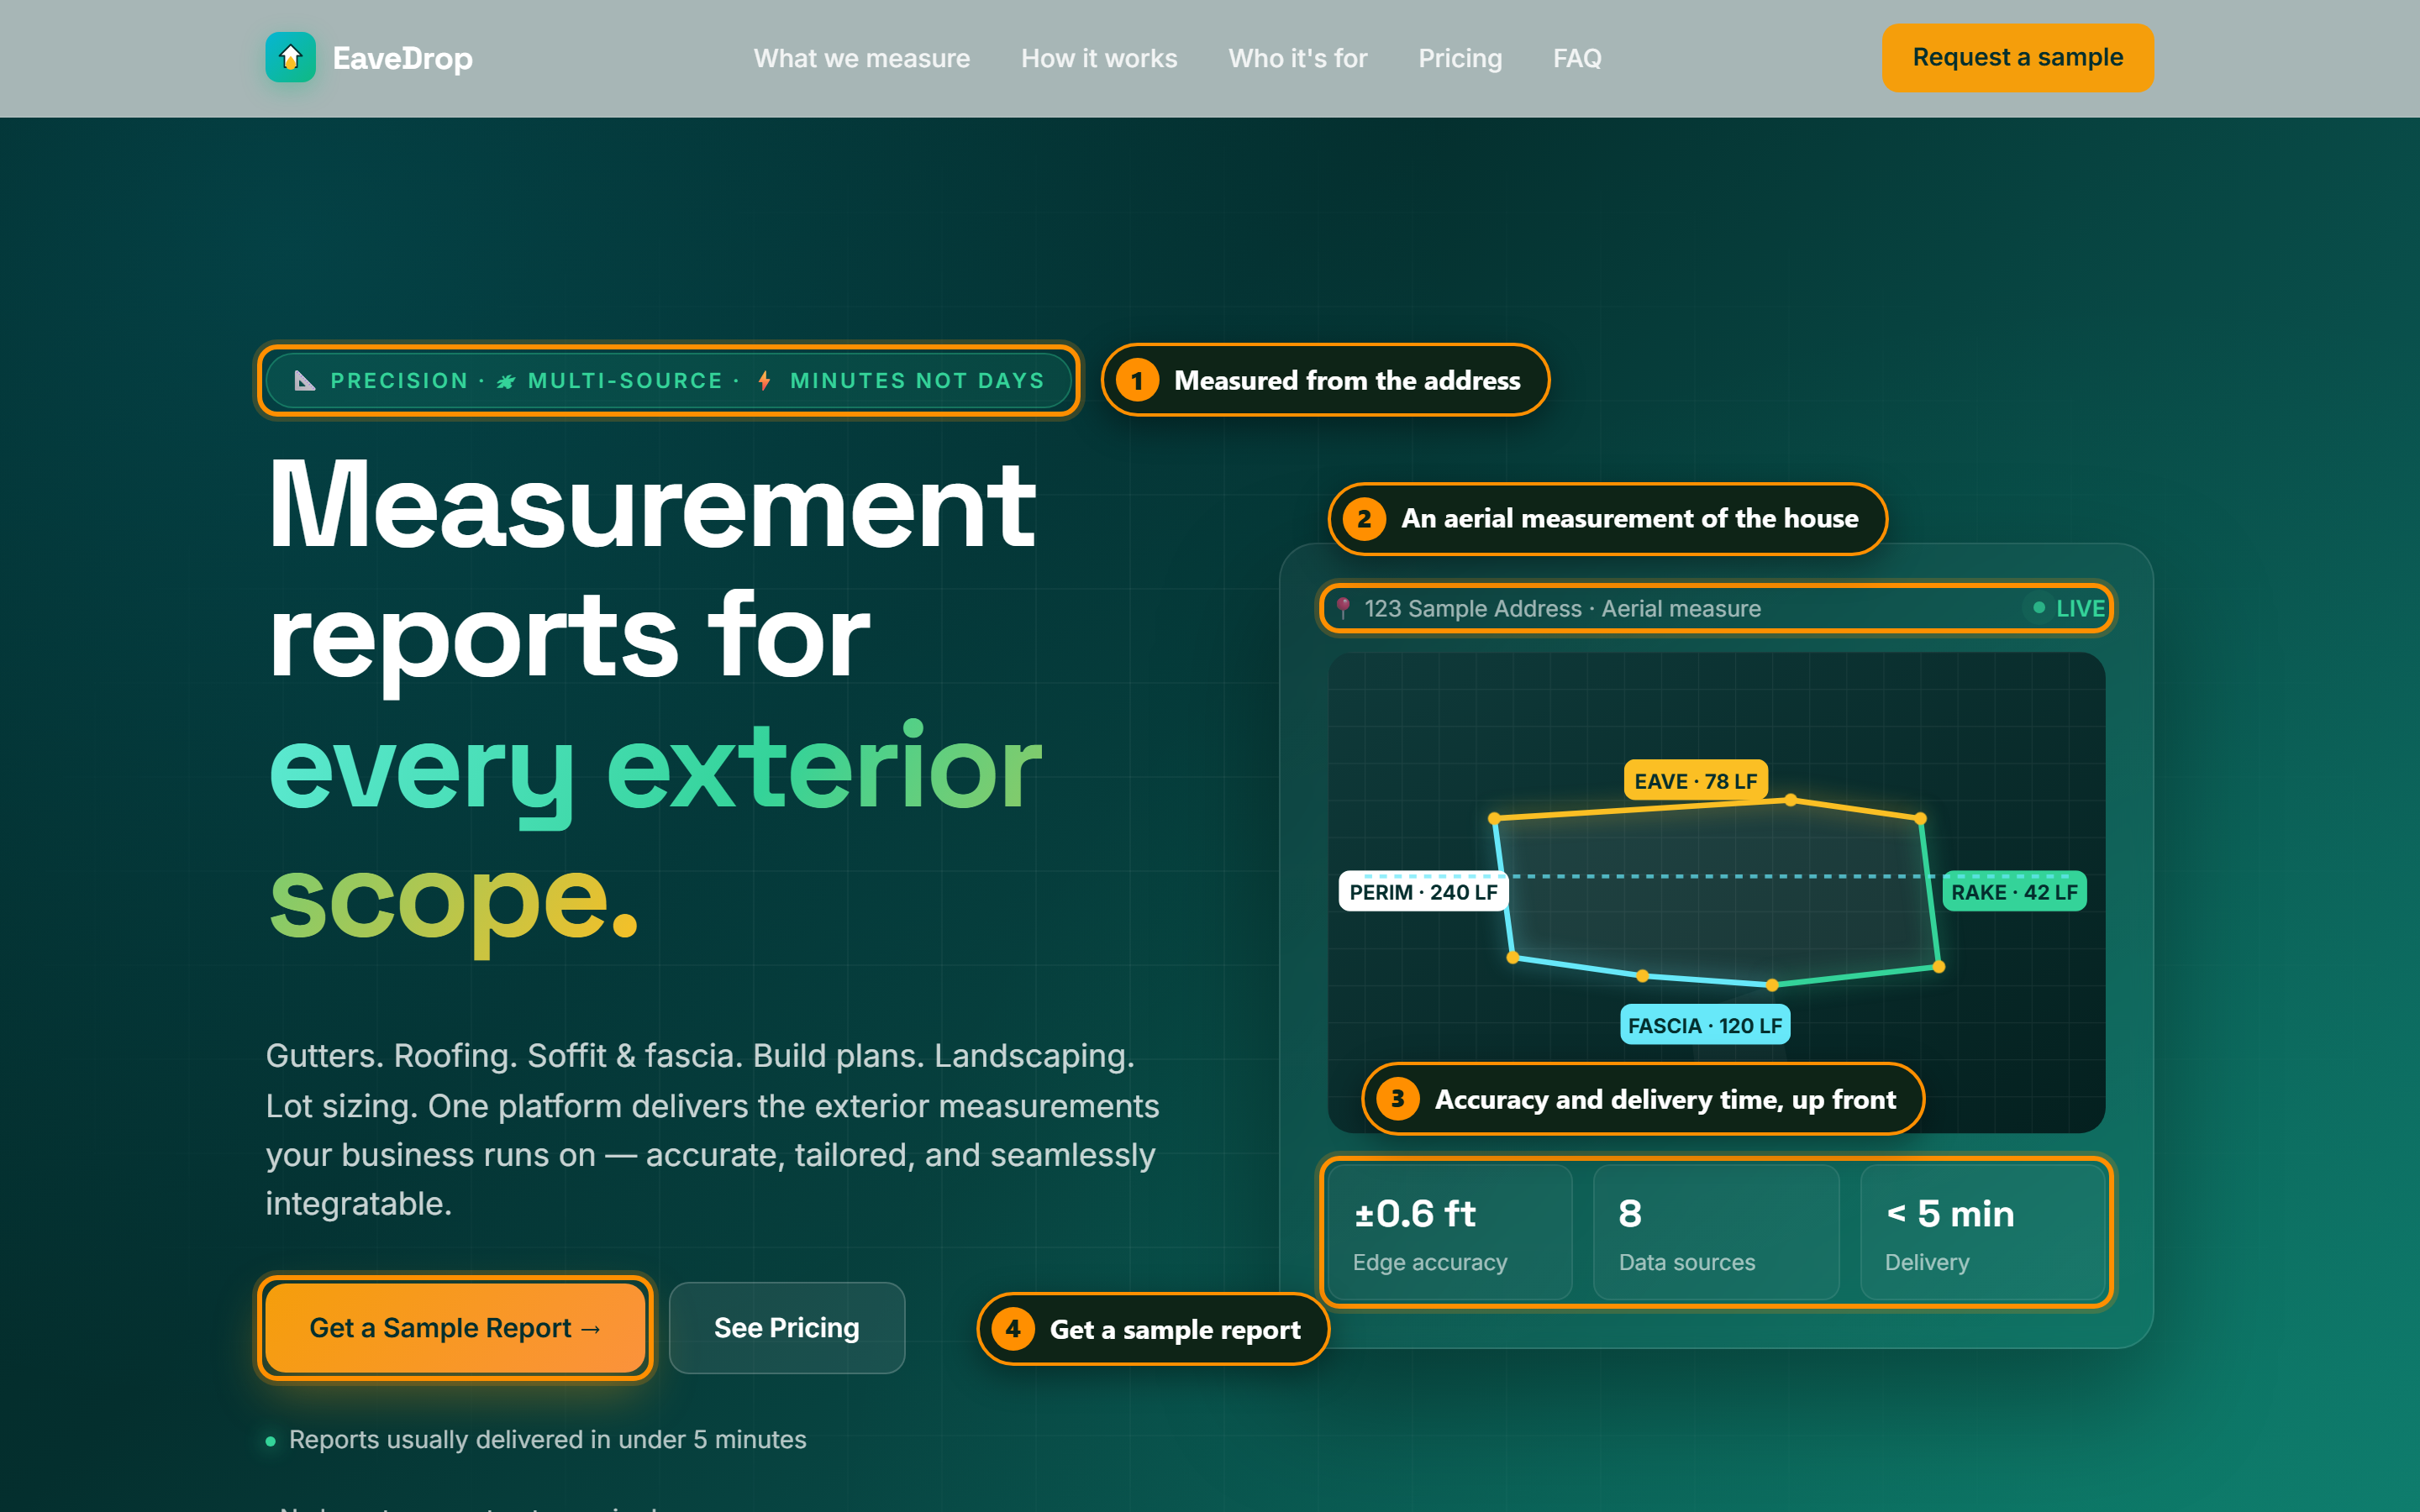Click Reports usually delivered in under 5 minutes
Viewport: 2420px width, 1512px height.
click(547, 1439)
